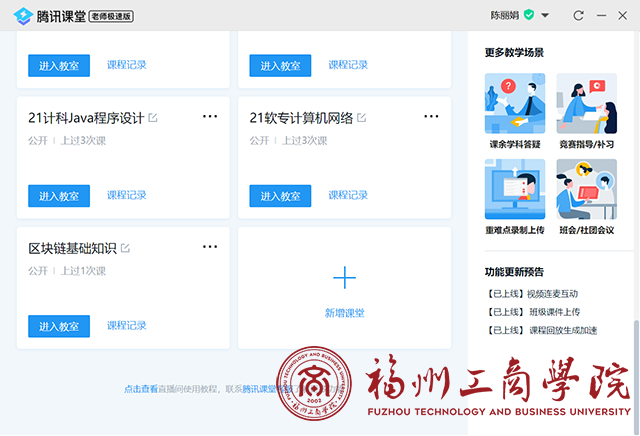This screenshot has height=436, width=640.
Task: Click the green verified badge near username
Action: 529,15
